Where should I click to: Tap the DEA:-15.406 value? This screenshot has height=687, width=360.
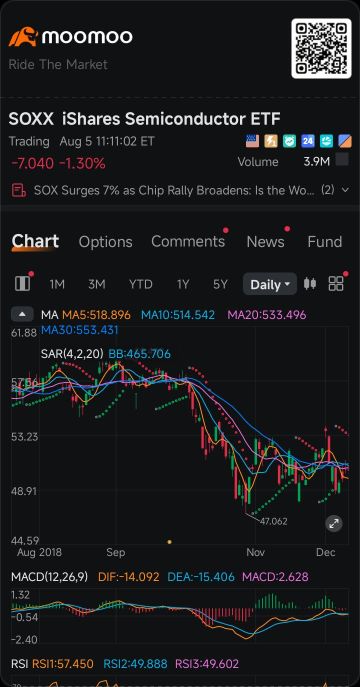pyautogui.click(x=201, y=577)
